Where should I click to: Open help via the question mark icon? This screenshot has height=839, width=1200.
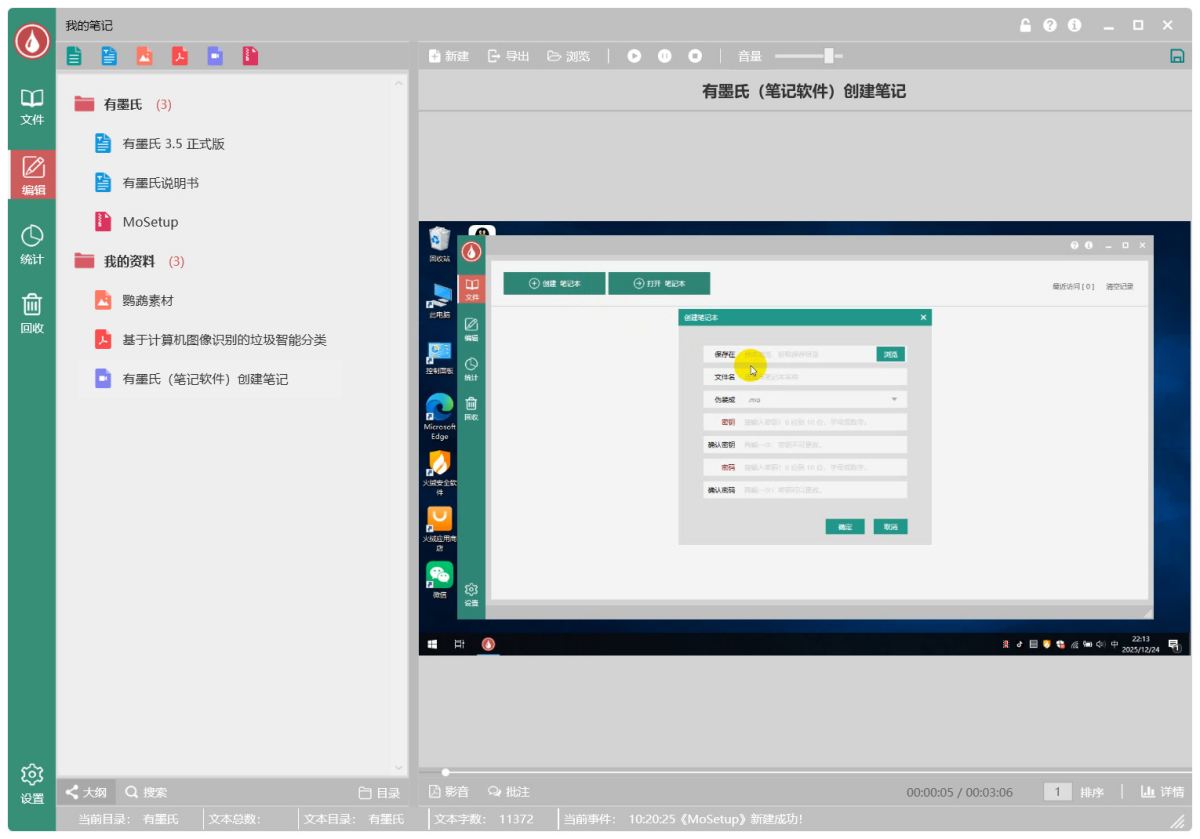(1050, 25)
